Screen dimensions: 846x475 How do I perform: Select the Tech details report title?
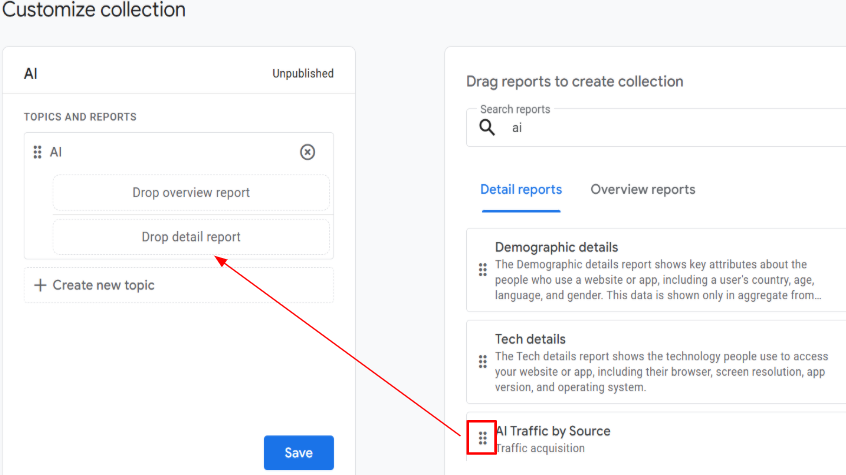[530, 339]
